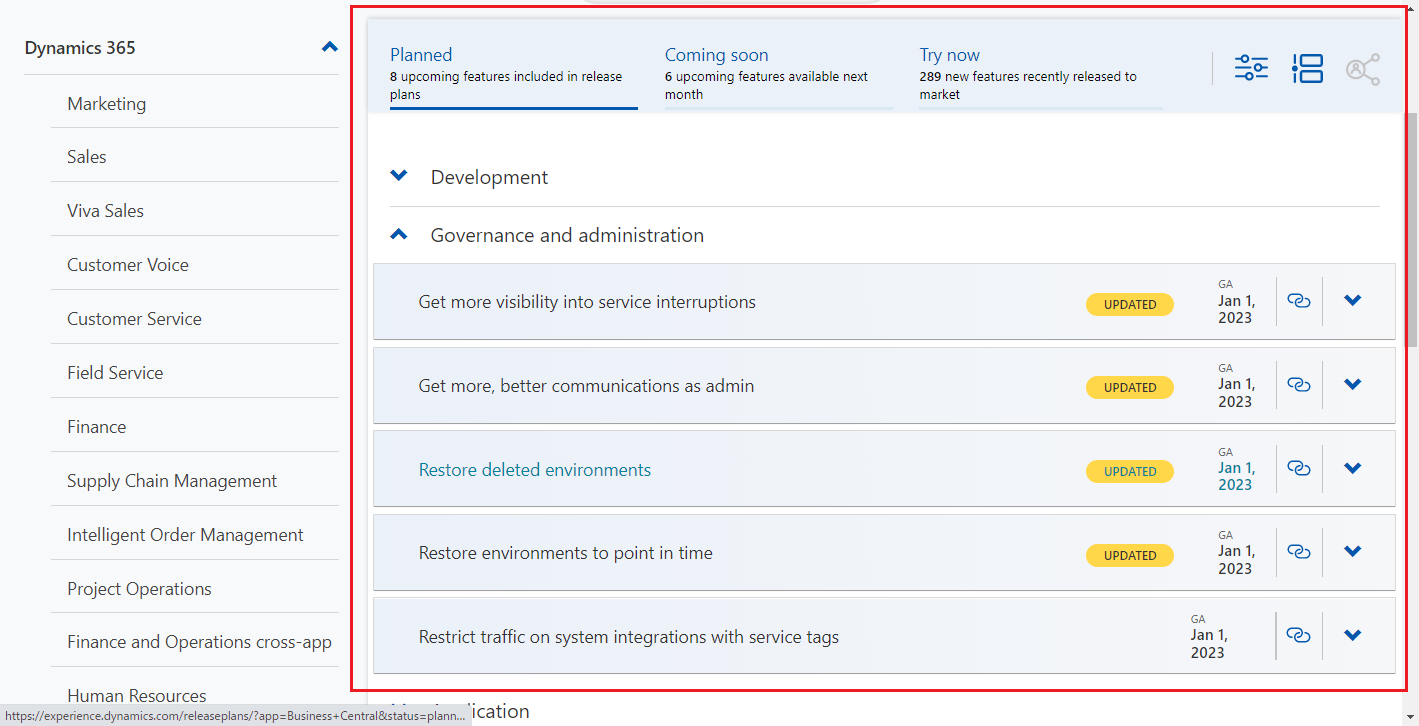The height and width of the screenshot is (726, 1419).
Task: Switch to timeline view icon
Action: pyautogui.click(x=1307, y=66)
